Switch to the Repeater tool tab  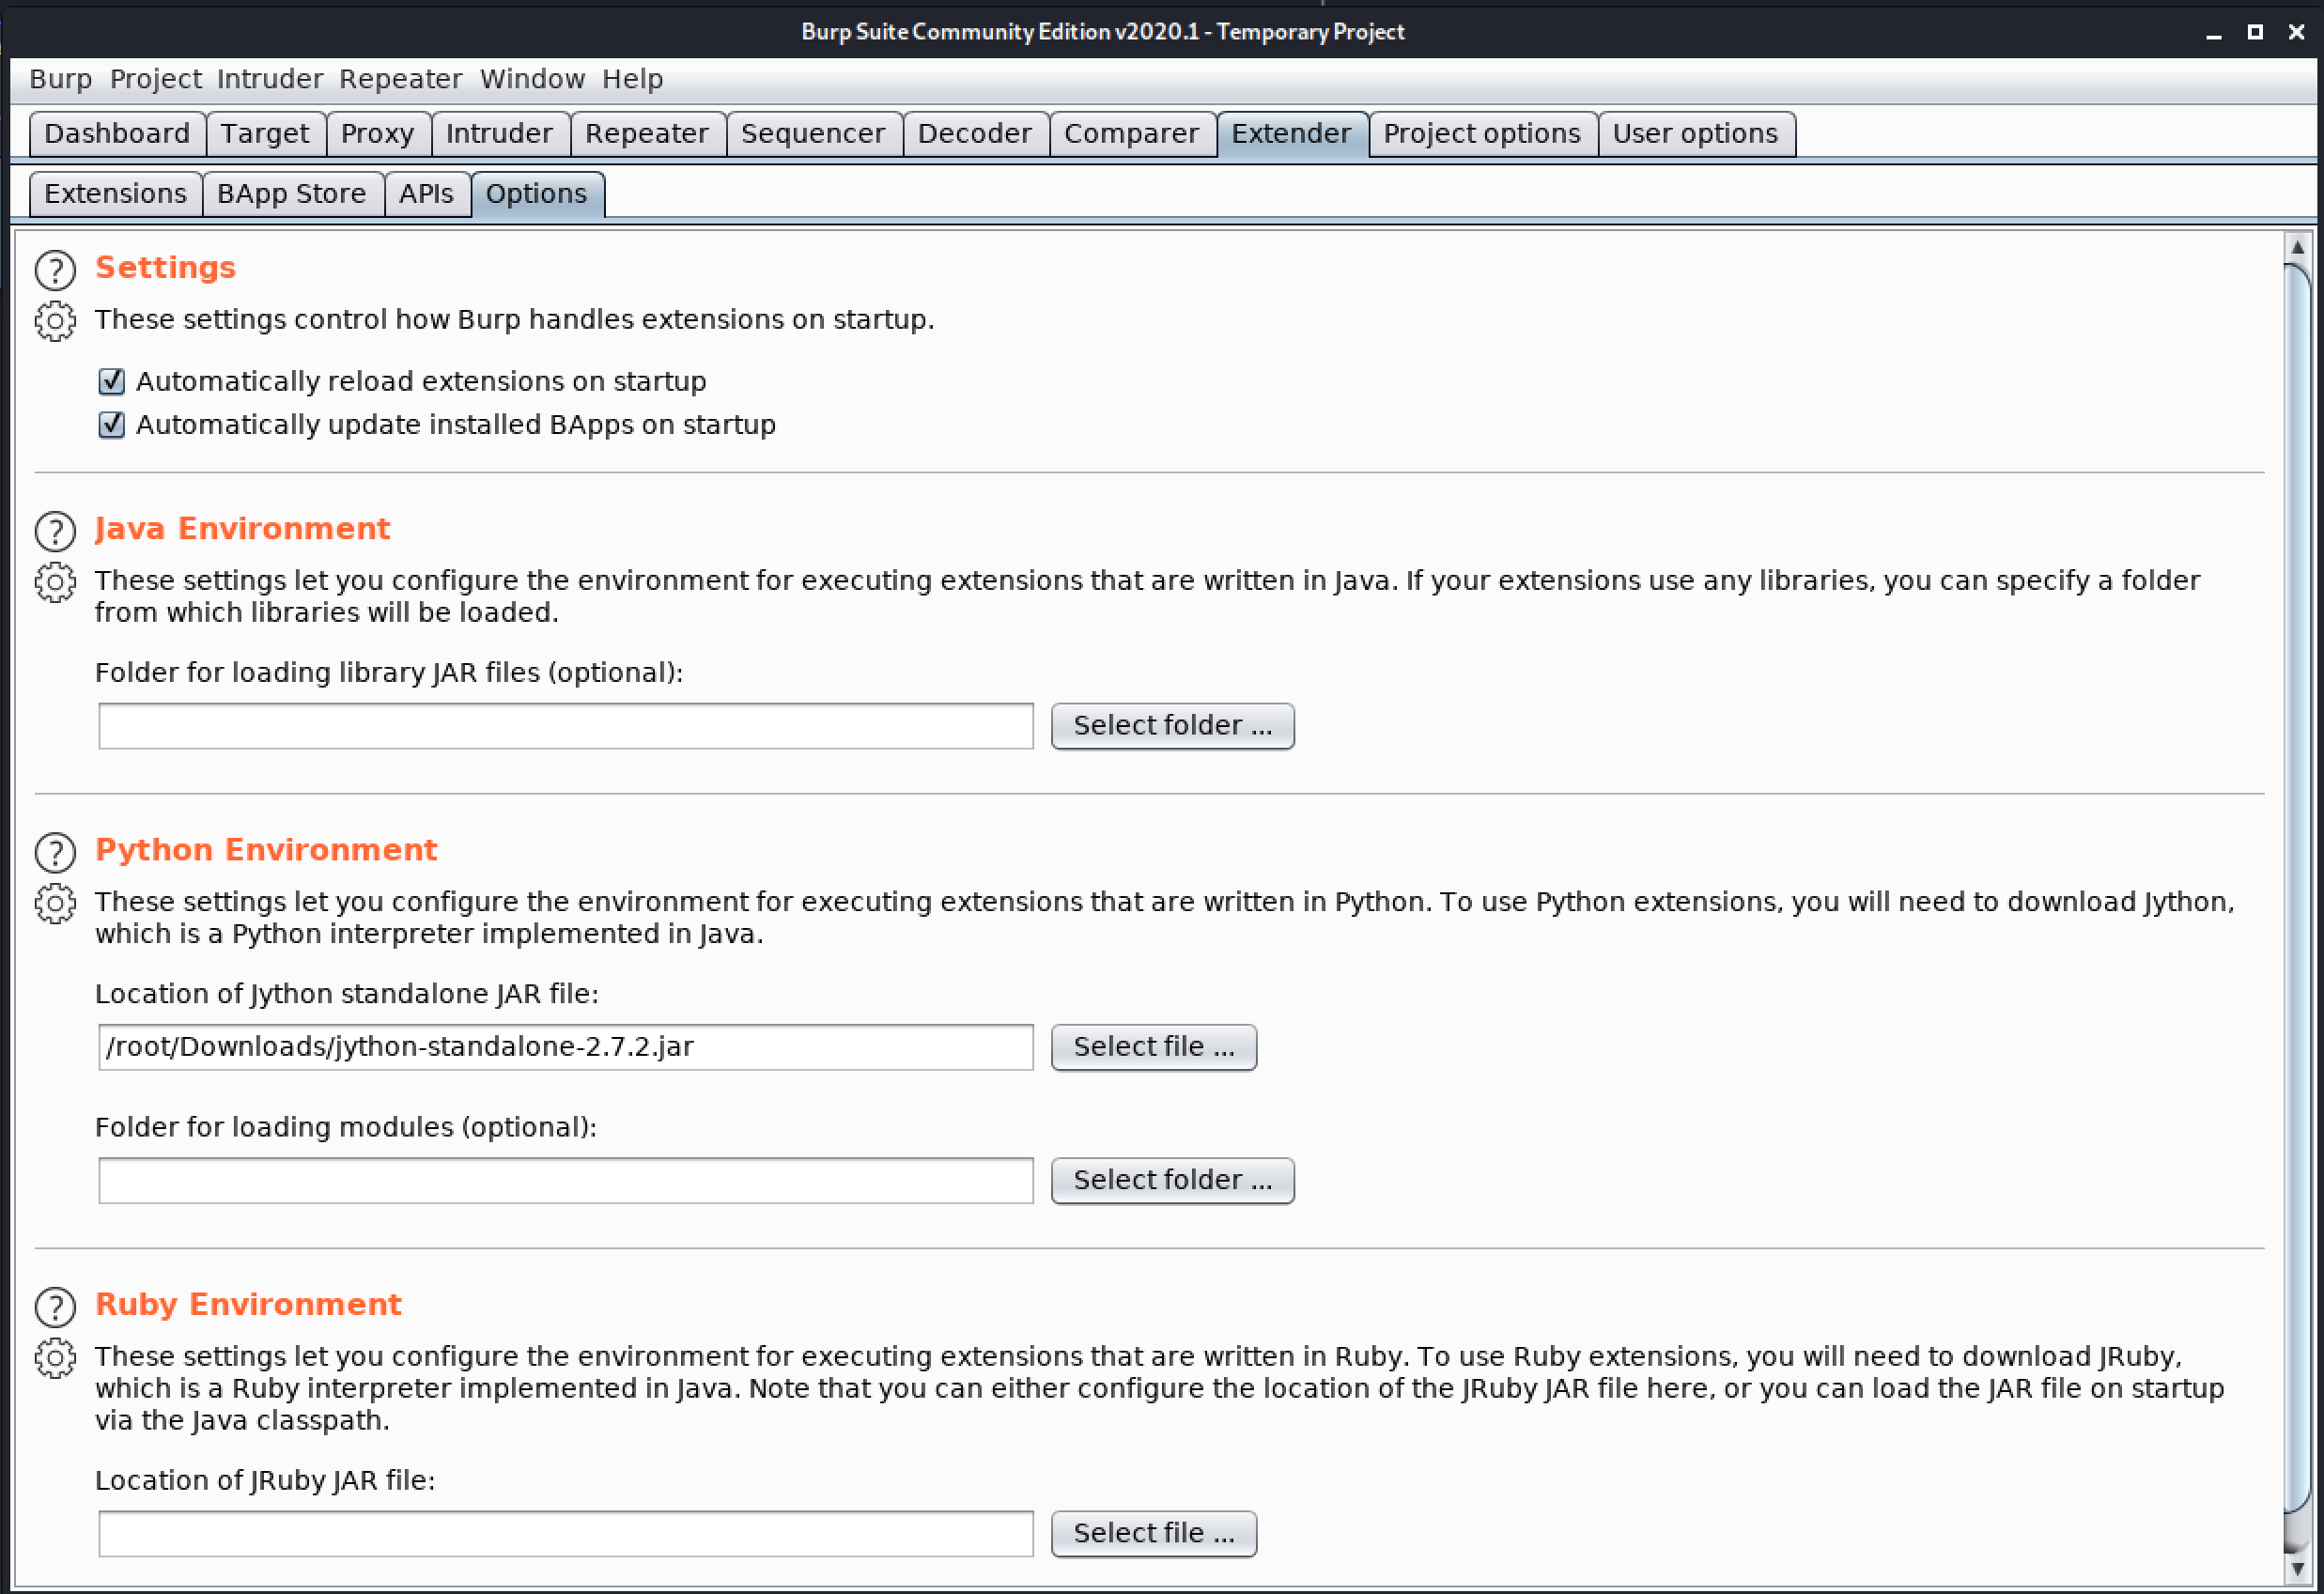coord(647,134)
